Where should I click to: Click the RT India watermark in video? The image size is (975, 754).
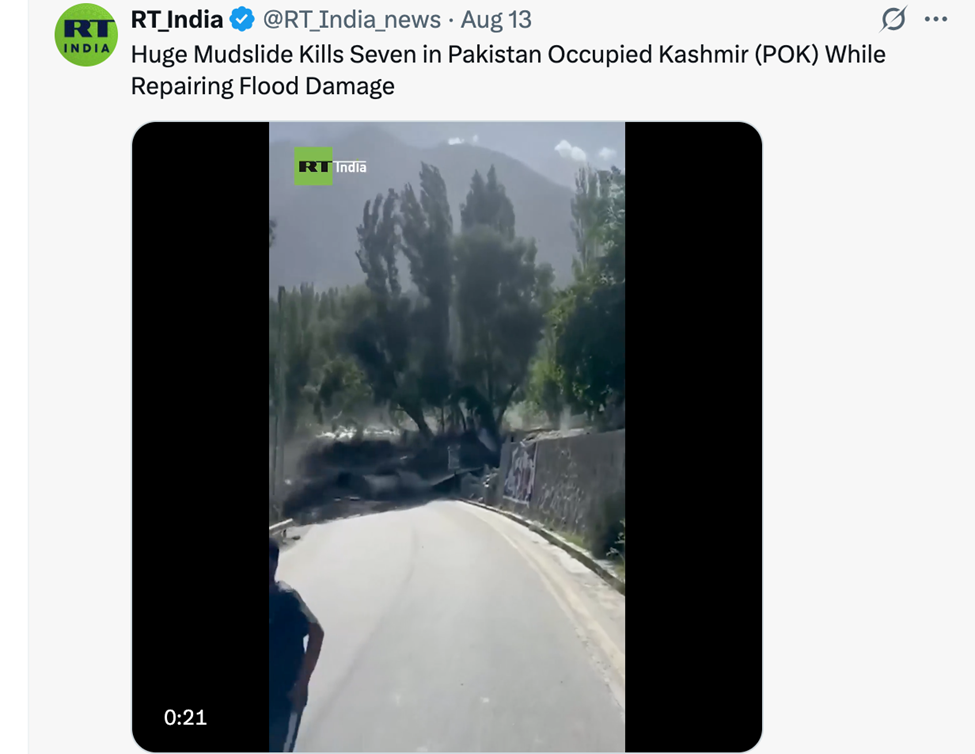point(330,166)
